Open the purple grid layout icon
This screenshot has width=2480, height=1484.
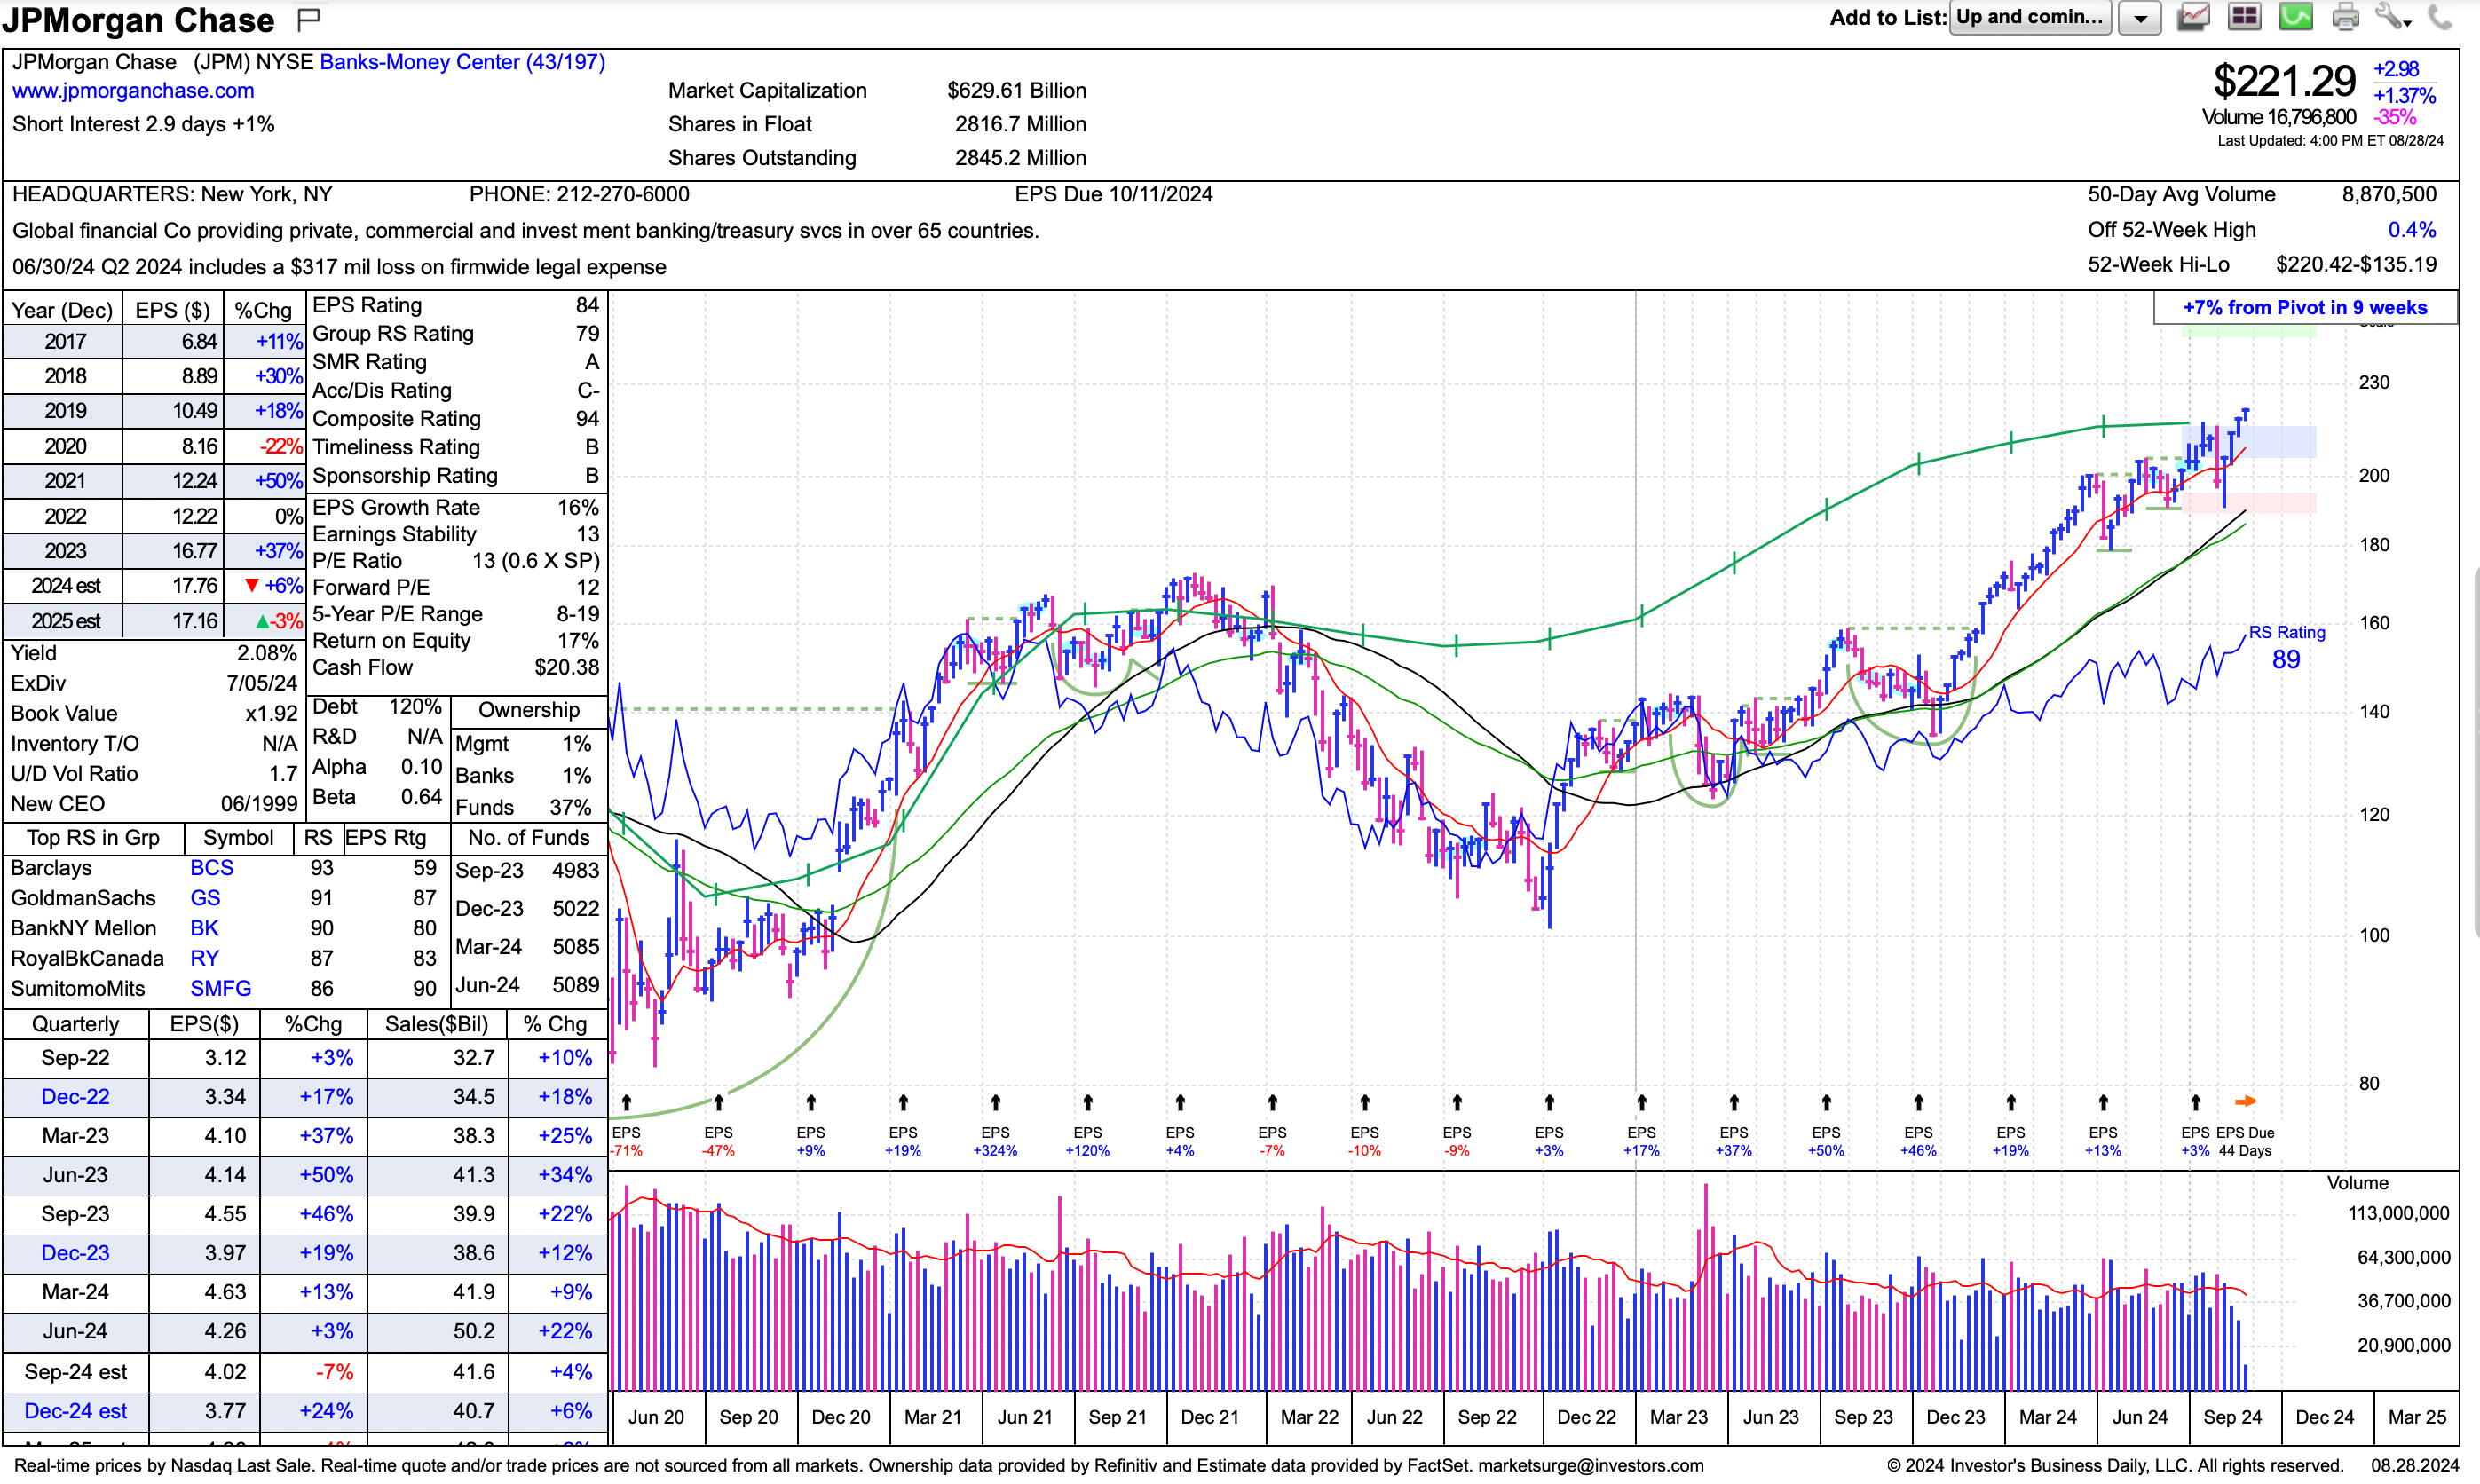pyautogui.click(x=2244, y=17)
